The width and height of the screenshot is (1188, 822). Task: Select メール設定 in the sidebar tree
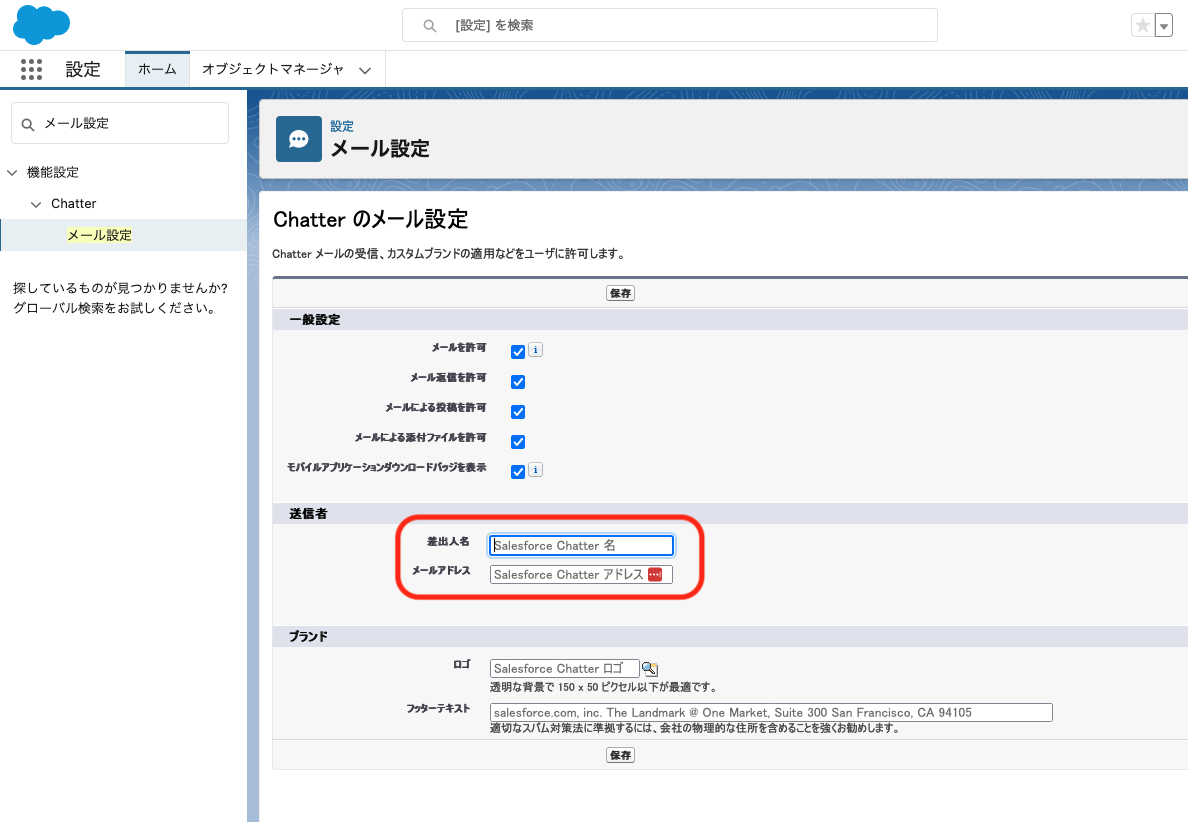[99, 235]
